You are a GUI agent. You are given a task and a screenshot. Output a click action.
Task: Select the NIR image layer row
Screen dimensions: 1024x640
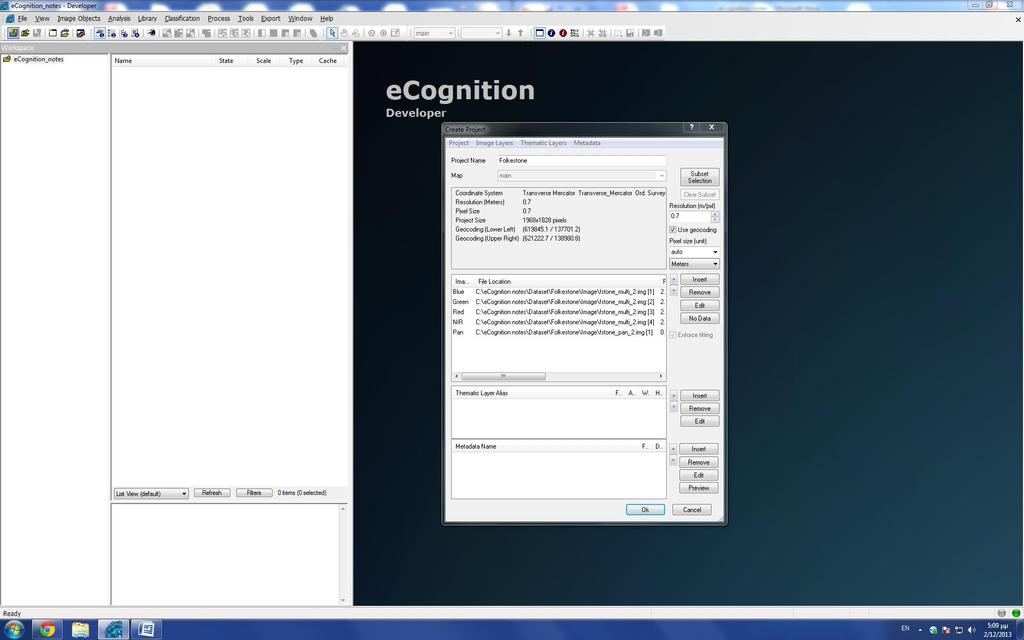tap(558, 322)
